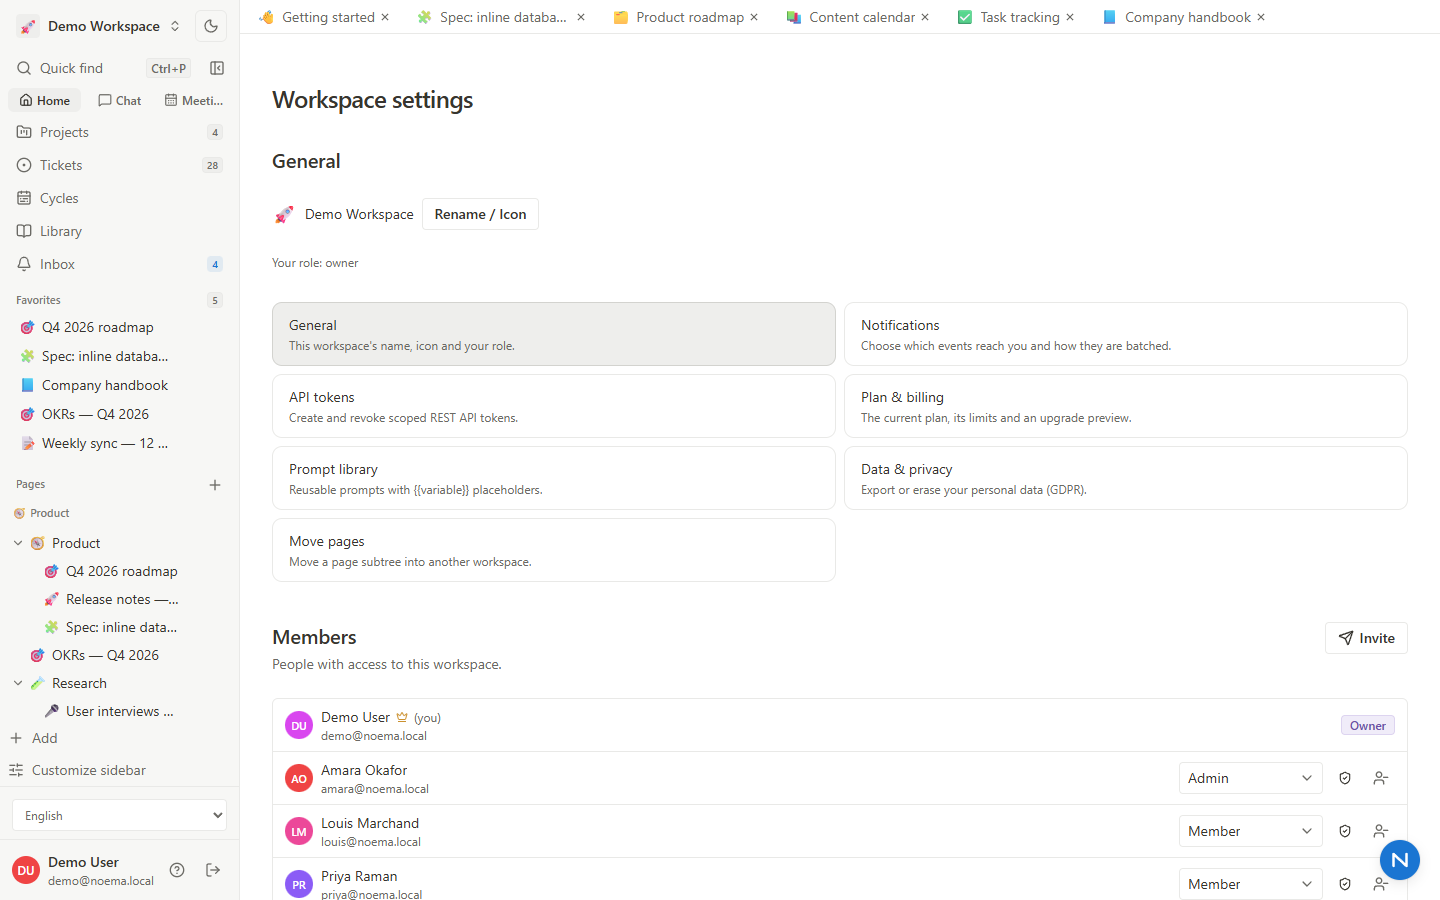
Task: Open the Chat section in the sidebar
Action: tap(120, 100)
